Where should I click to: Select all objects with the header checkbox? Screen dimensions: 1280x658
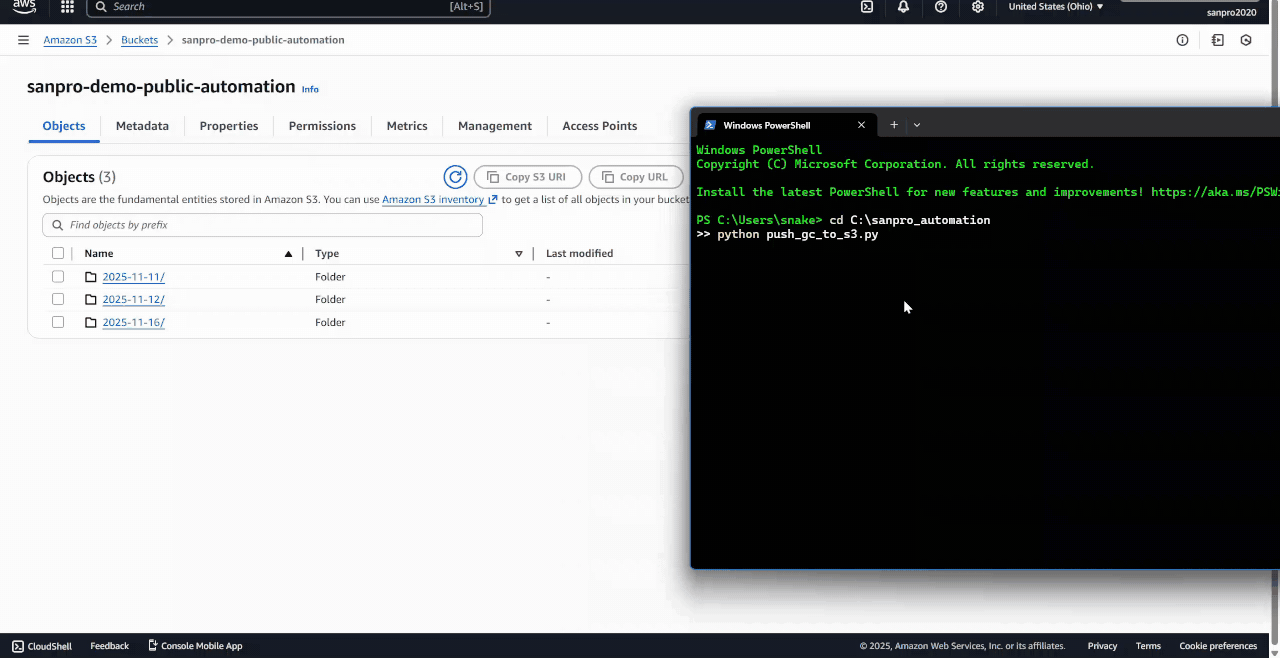(57, 253)
